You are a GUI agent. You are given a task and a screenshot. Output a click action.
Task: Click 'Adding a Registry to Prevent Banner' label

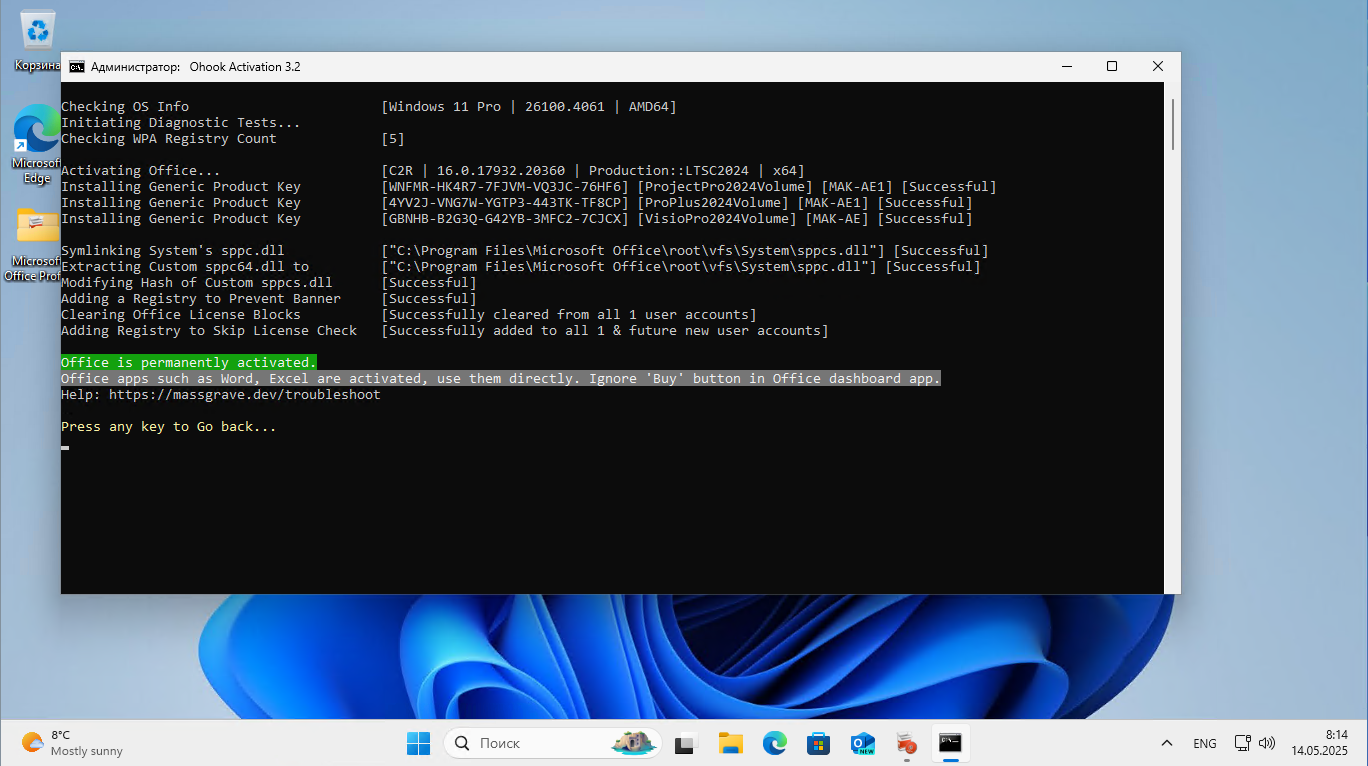[x=201, y=299]
